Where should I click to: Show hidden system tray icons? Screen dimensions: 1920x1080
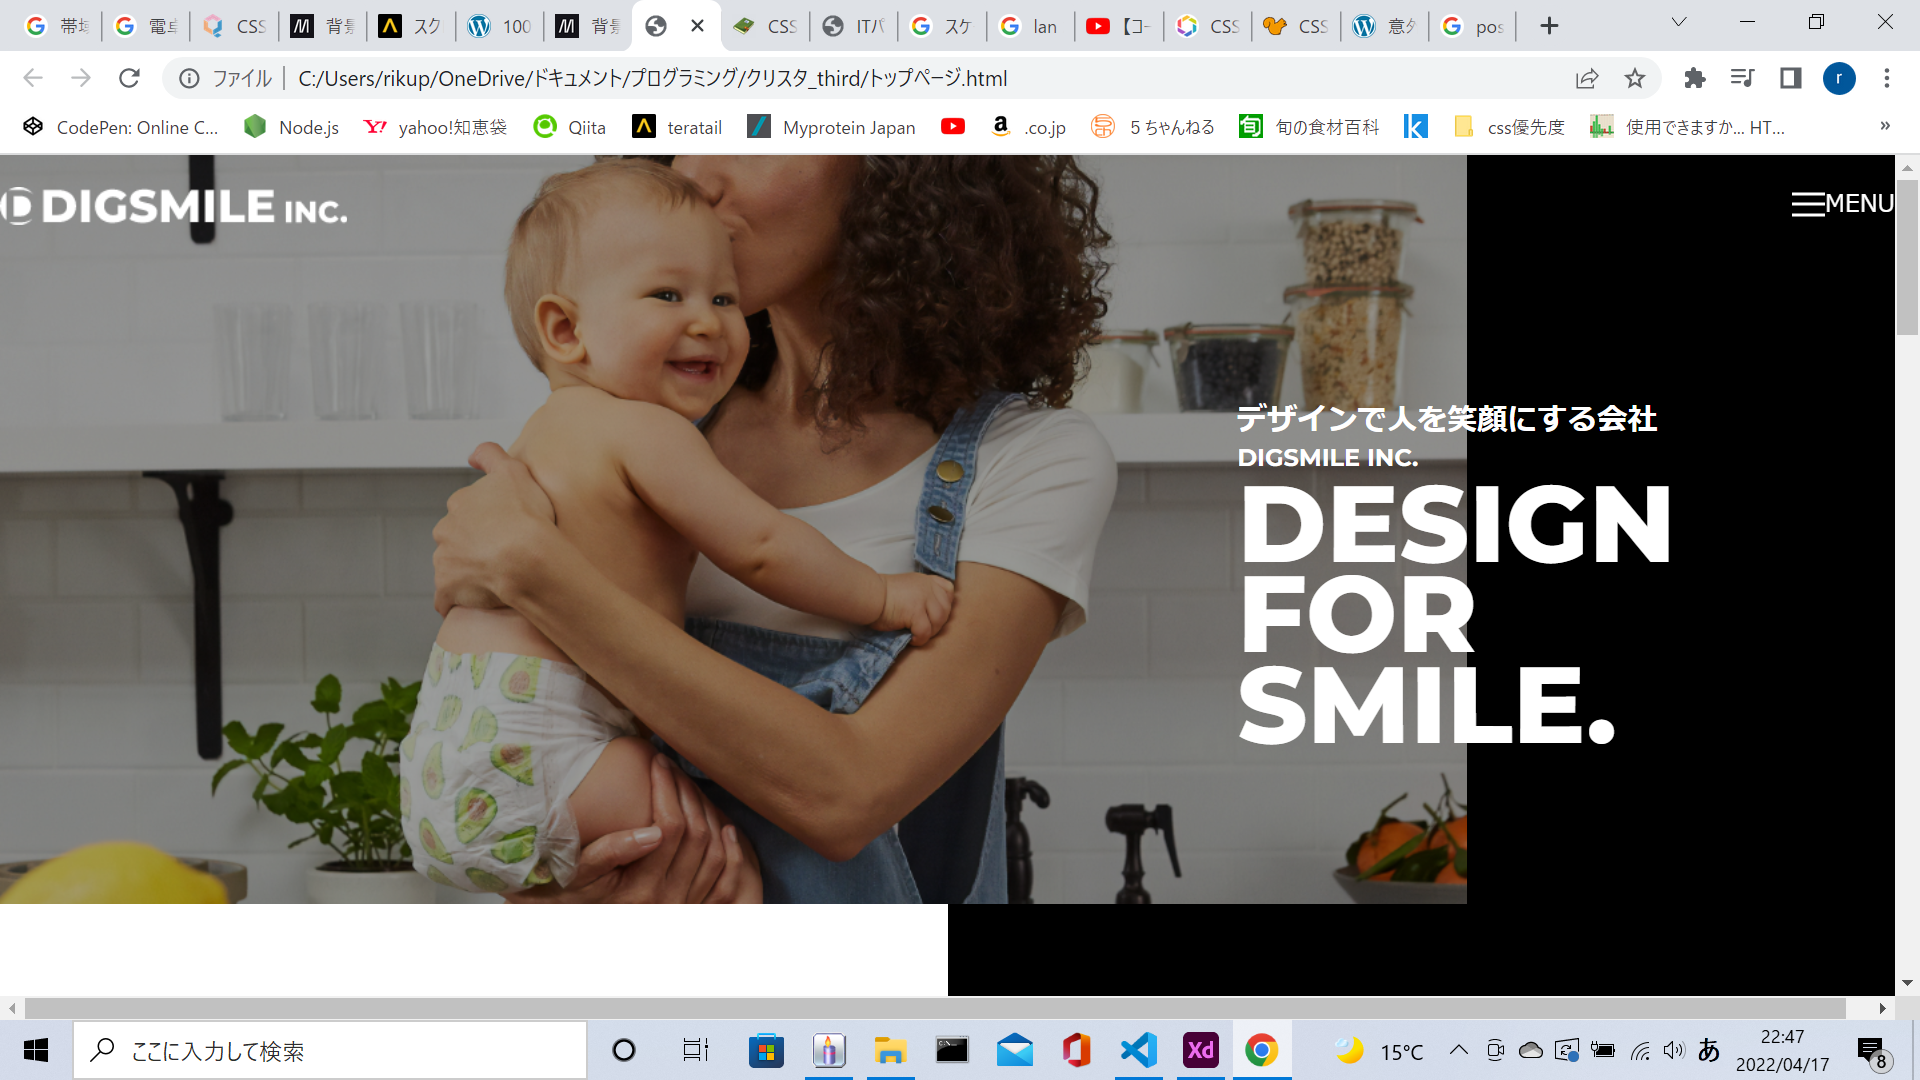(1459, 1050)
